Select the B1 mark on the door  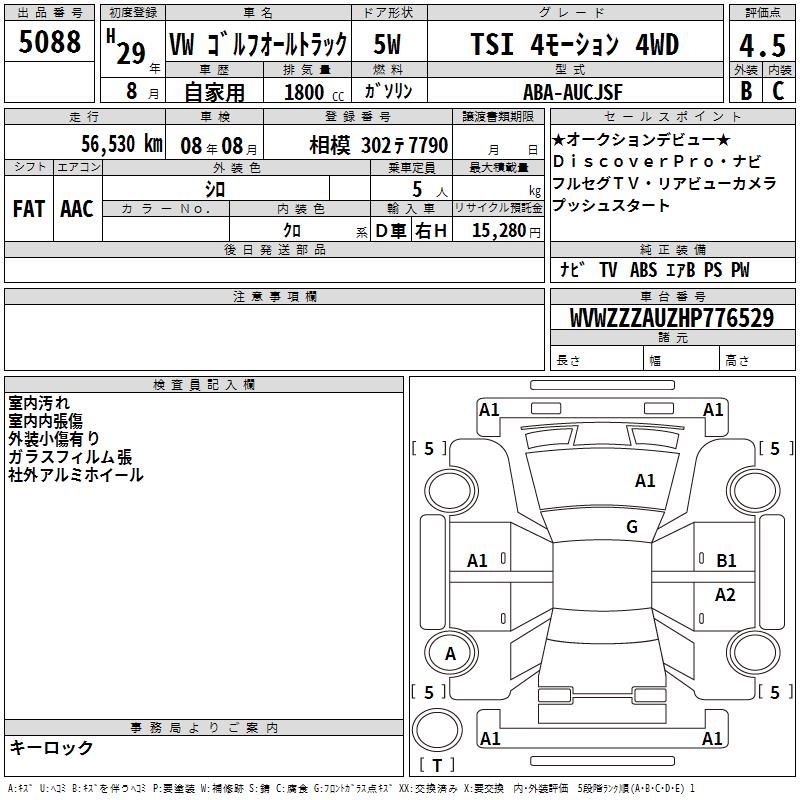click(x=726, y=561)
